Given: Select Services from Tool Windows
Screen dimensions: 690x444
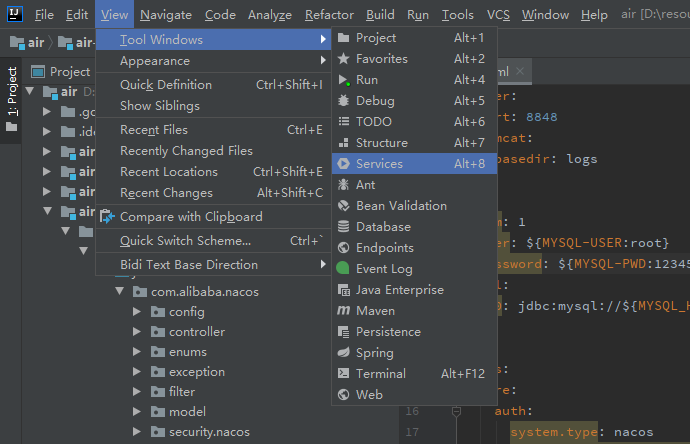Looking at the screenshot, I should (x=379, y=164).
